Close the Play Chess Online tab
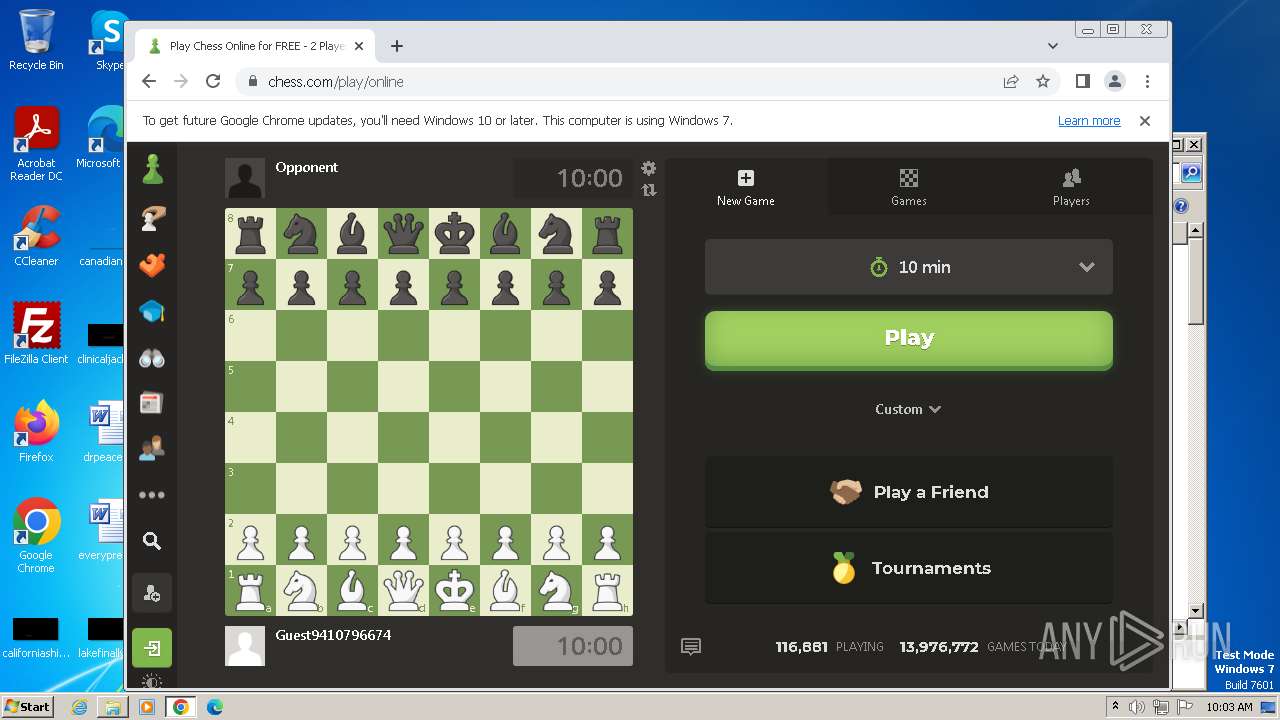1280x720 pixels. click(x=359, y=46)
